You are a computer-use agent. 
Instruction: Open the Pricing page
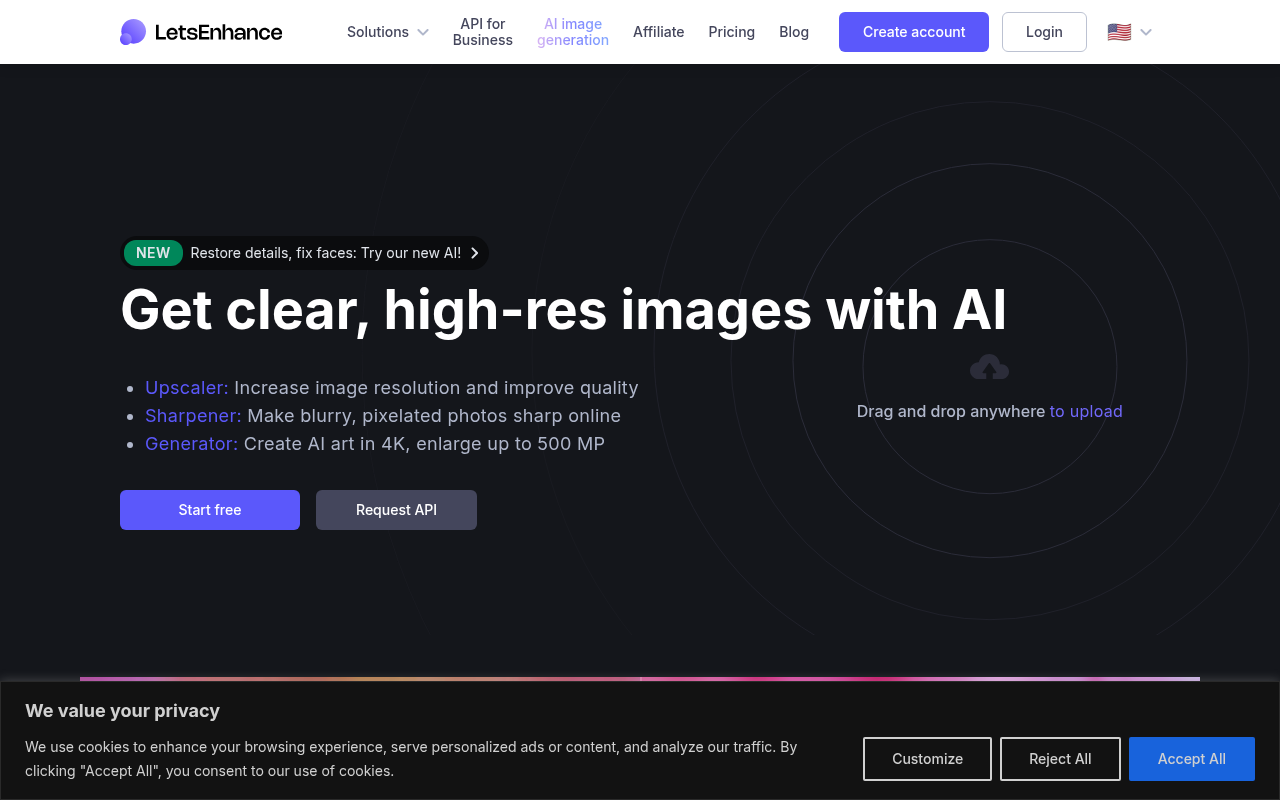(x=731, y=32)
